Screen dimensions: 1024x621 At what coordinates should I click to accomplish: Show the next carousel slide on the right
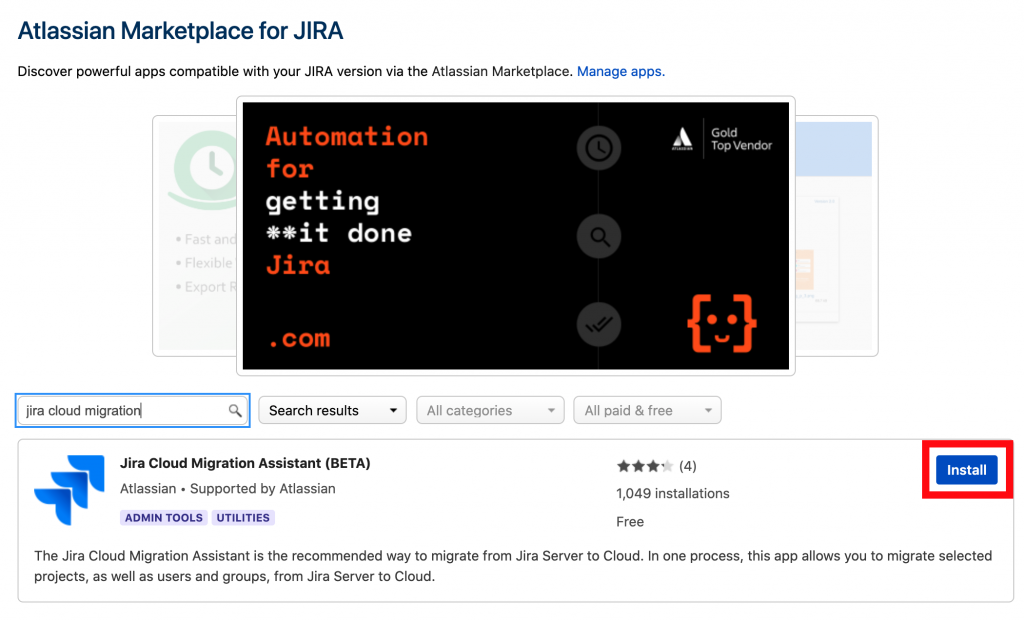point(837,236)
